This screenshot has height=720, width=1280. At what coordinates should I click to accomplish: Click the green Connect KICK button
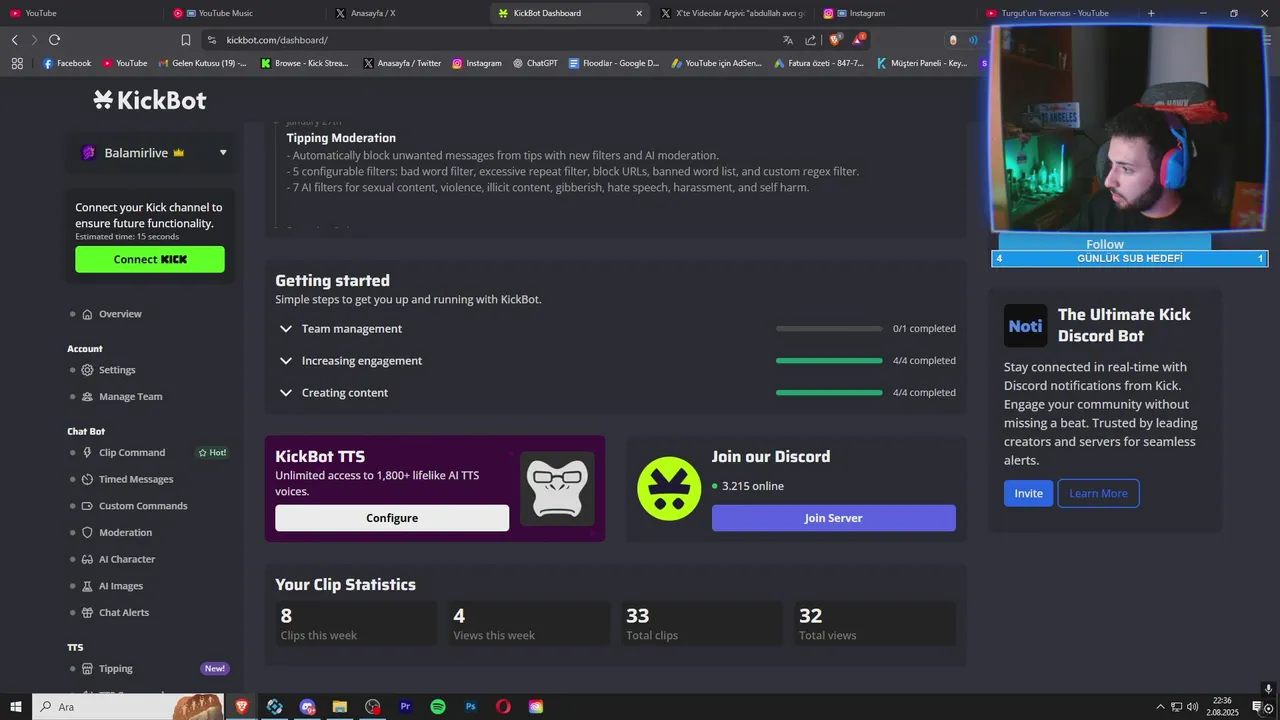(150, 259)
